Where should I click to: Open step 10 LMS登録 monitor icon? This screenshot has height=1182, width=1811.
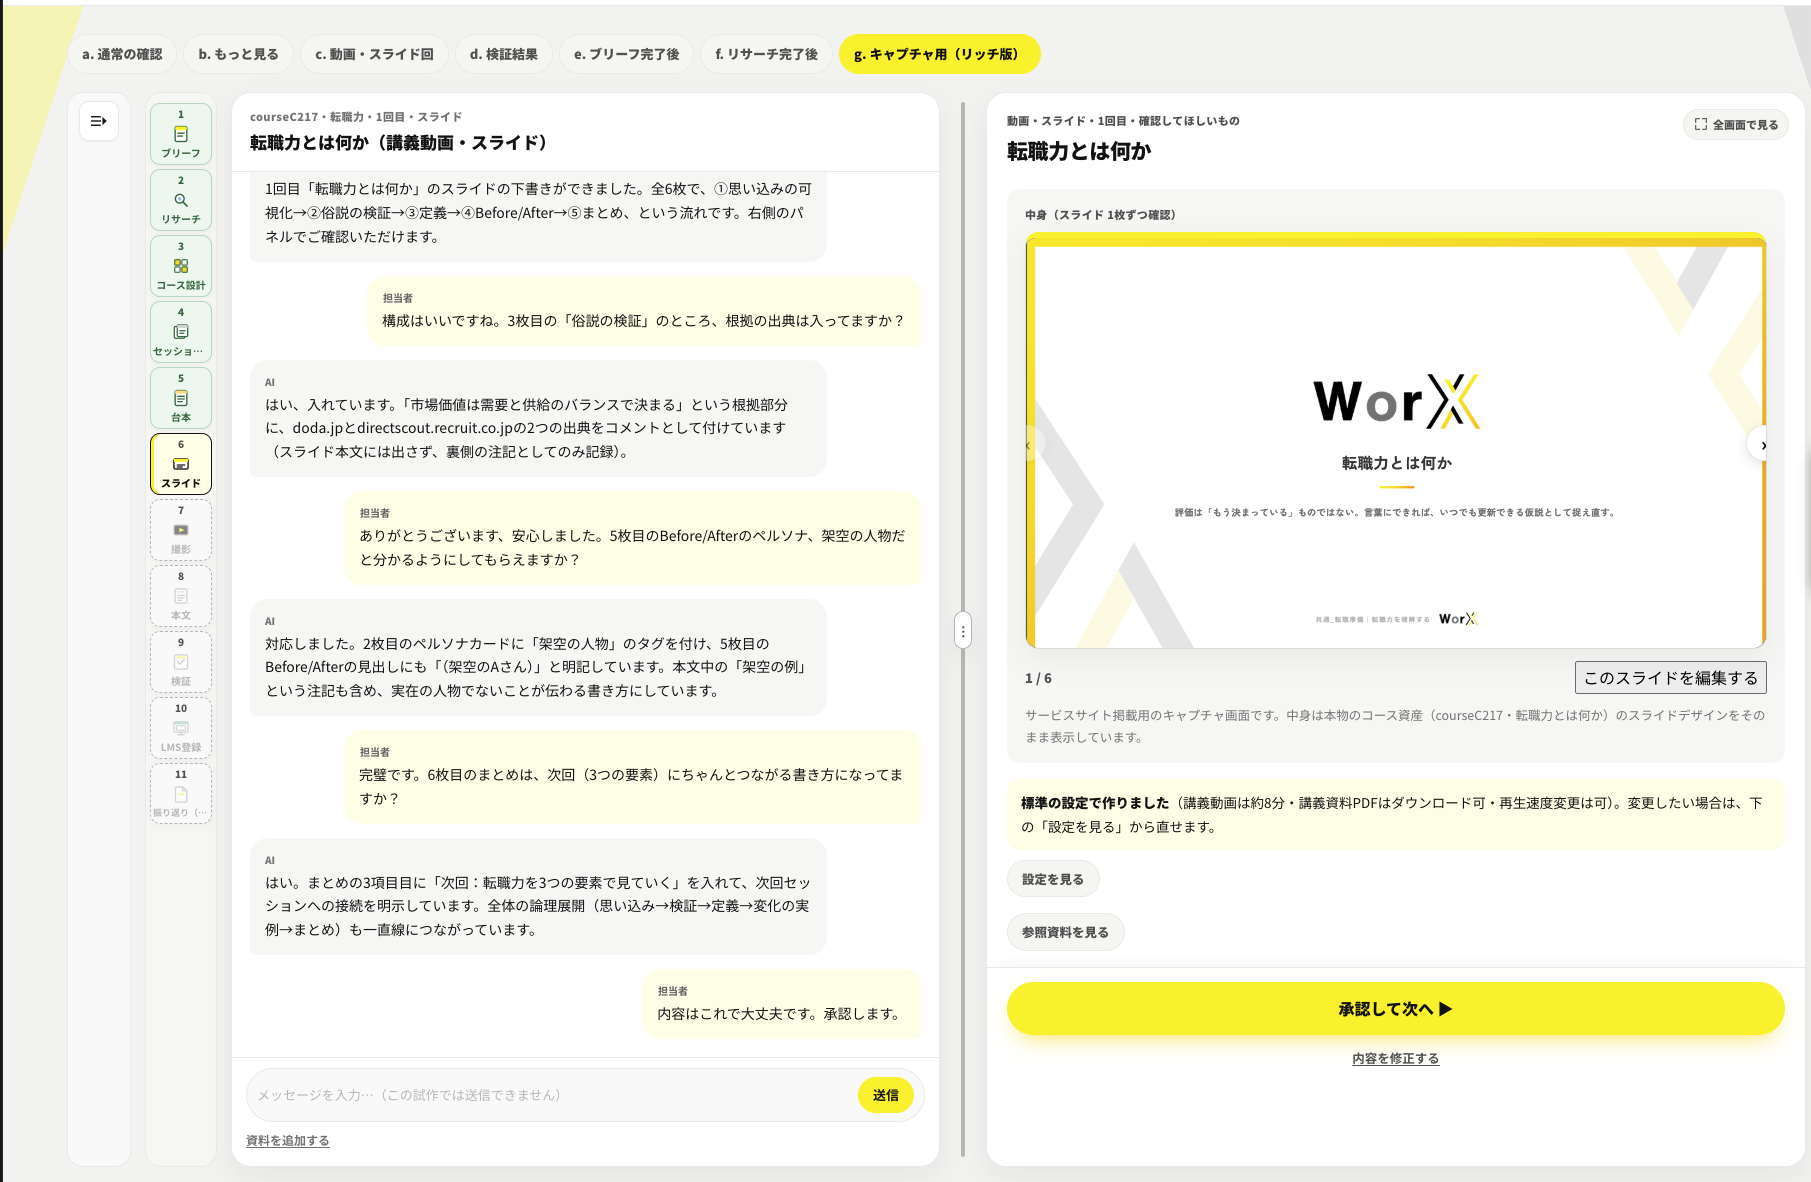tap(181, 728)
